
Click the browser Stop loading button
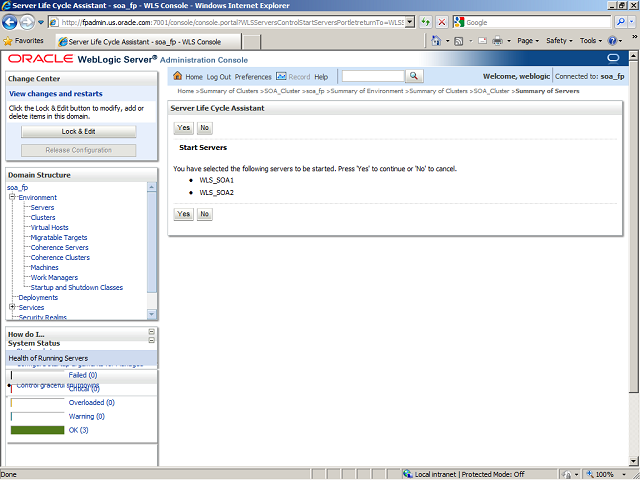[x=442, y=21]
